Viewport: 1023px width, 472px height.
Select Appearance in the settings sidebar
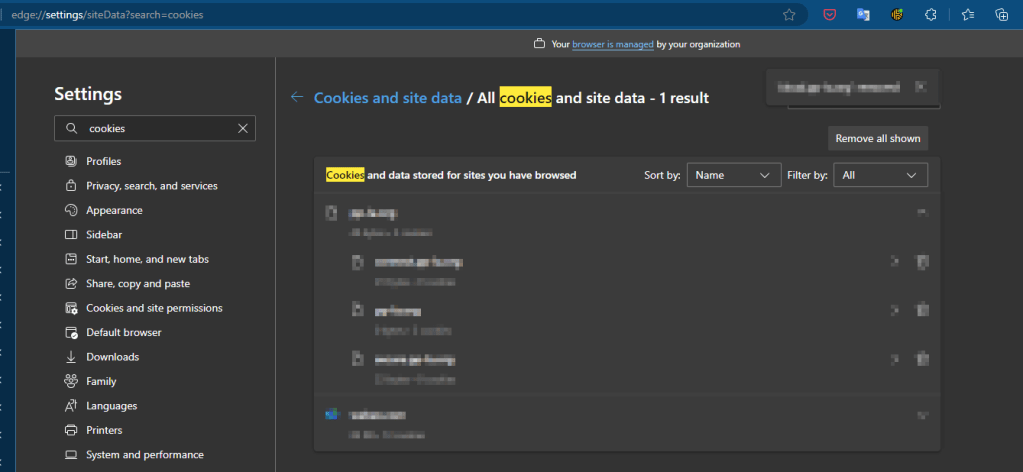pyautogui.click(x=114, y=210)
